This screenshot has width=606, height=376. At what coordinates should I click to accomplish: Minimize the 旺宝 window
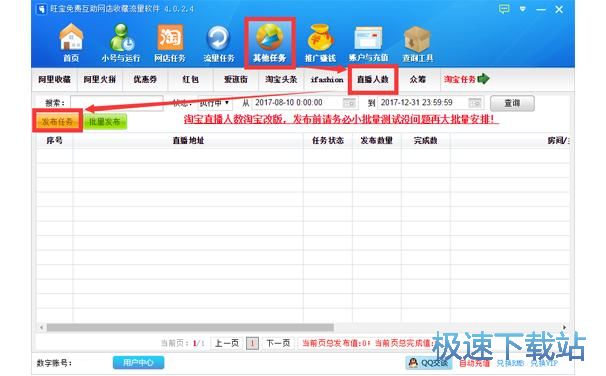pyautogui.click(x=541, y=9)
